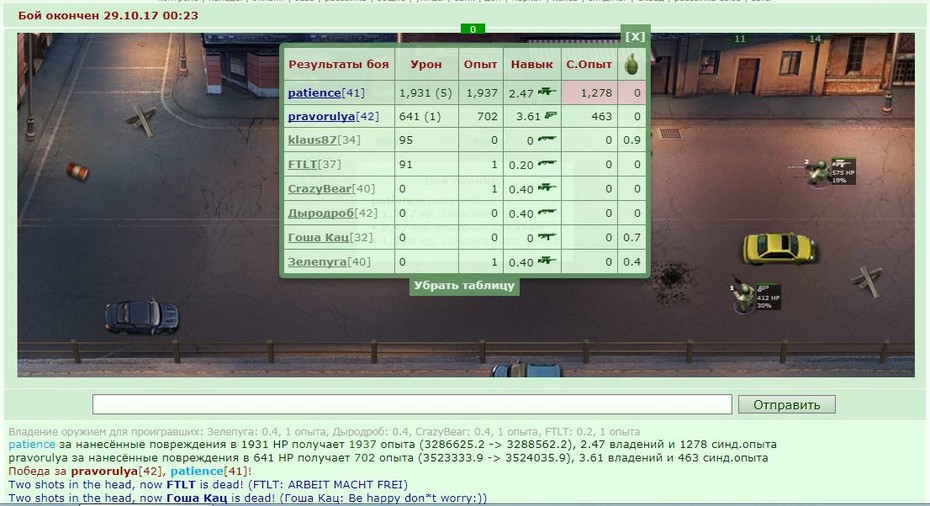Open player pravorulya profile in results table
930x506 pixels.
[x=321, y=116]
